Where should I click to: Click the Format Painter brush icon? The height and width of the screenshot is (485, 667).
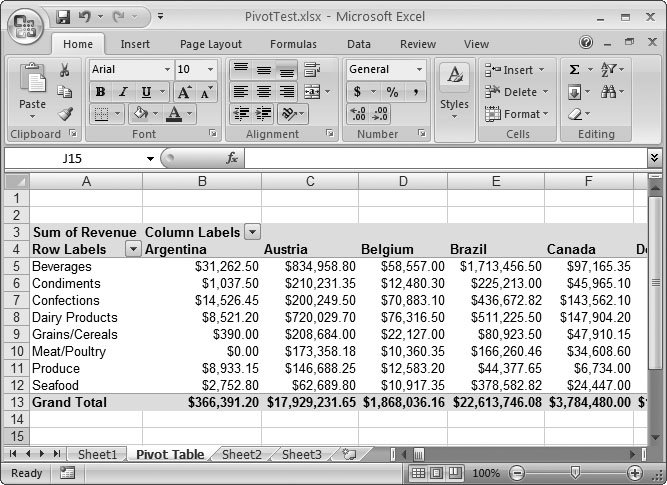pyautogui.click(x=64, y=115)
